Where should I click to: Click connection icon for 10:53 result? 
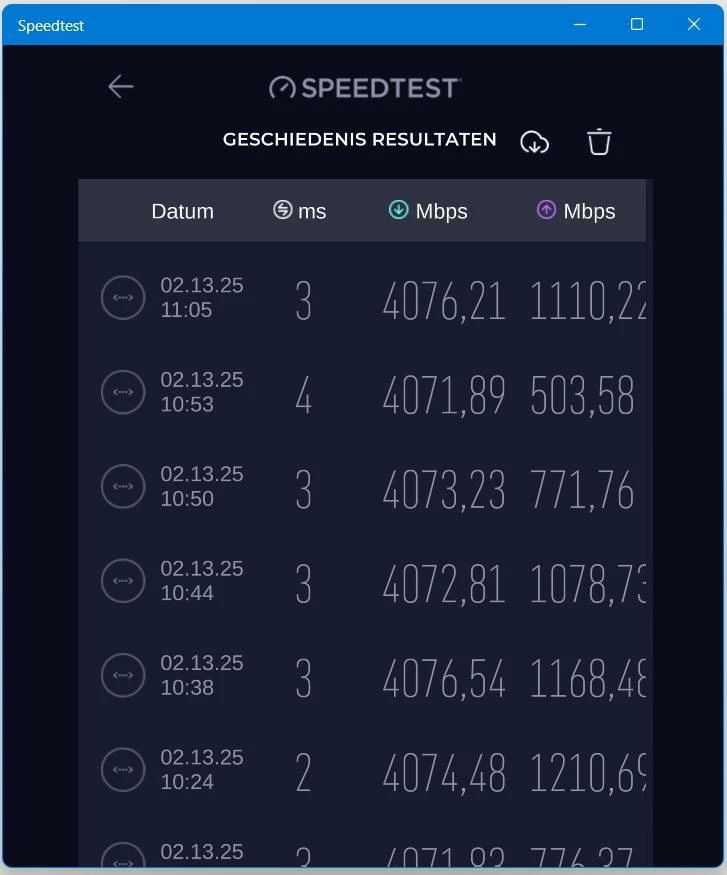(123, 392)
